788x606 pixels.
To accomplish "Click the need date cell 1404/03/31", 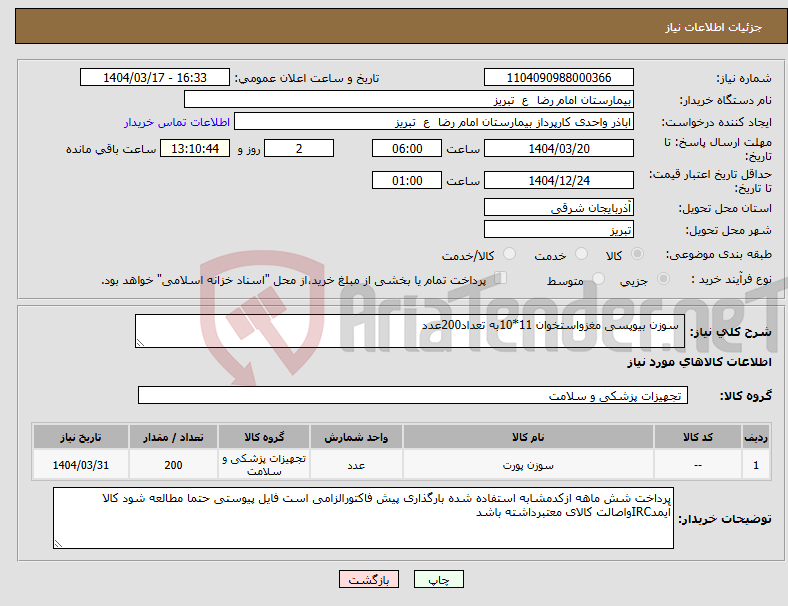I will [x=81, y=465].
